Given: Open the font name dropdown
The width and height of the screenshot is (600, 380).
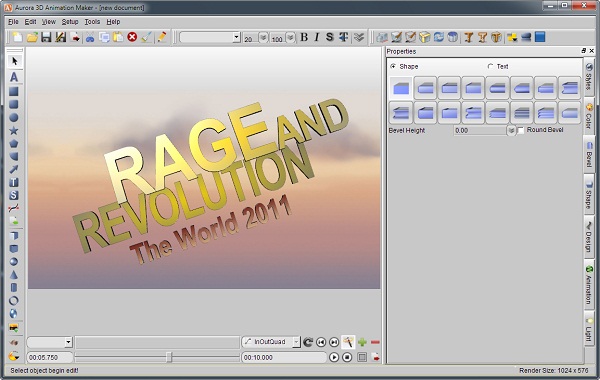Looking at the screenshot, I should tap(236, 37).
